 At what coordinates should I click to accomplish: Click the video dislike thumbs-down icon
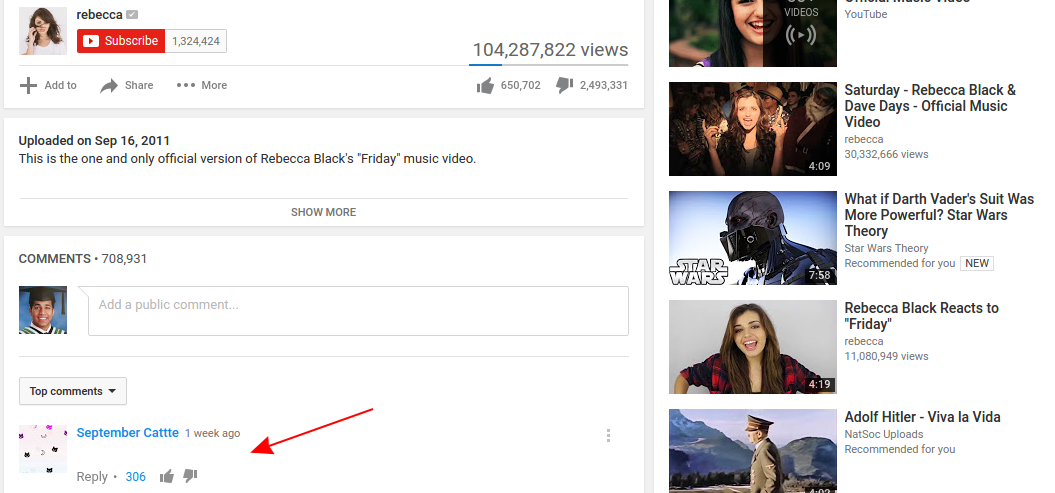tap(565, 85)
